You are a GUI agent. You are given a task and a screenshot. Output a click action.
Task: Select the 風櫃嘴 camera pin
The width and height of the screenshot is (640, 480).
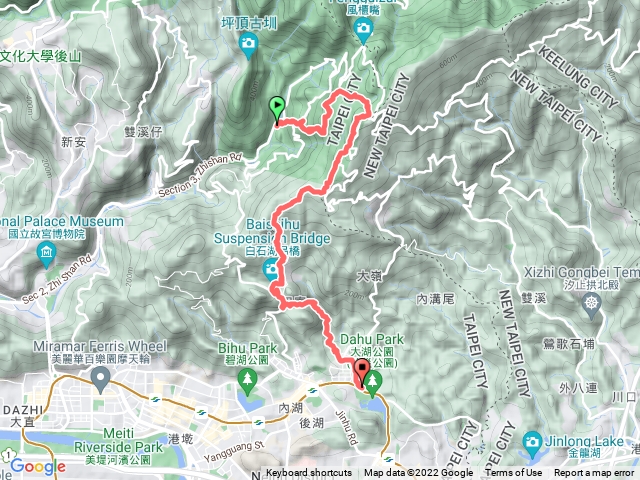(x=363, y=30)
